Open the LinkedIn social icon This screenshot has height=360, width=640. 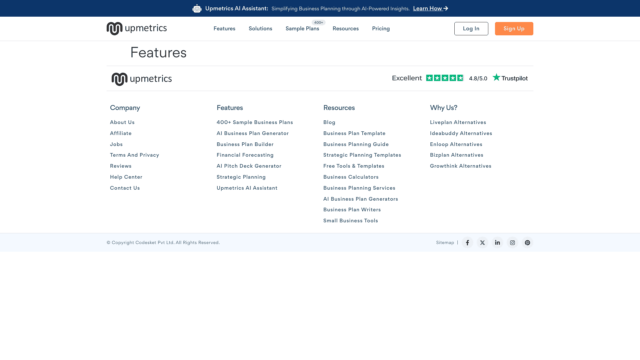(497, 242)
